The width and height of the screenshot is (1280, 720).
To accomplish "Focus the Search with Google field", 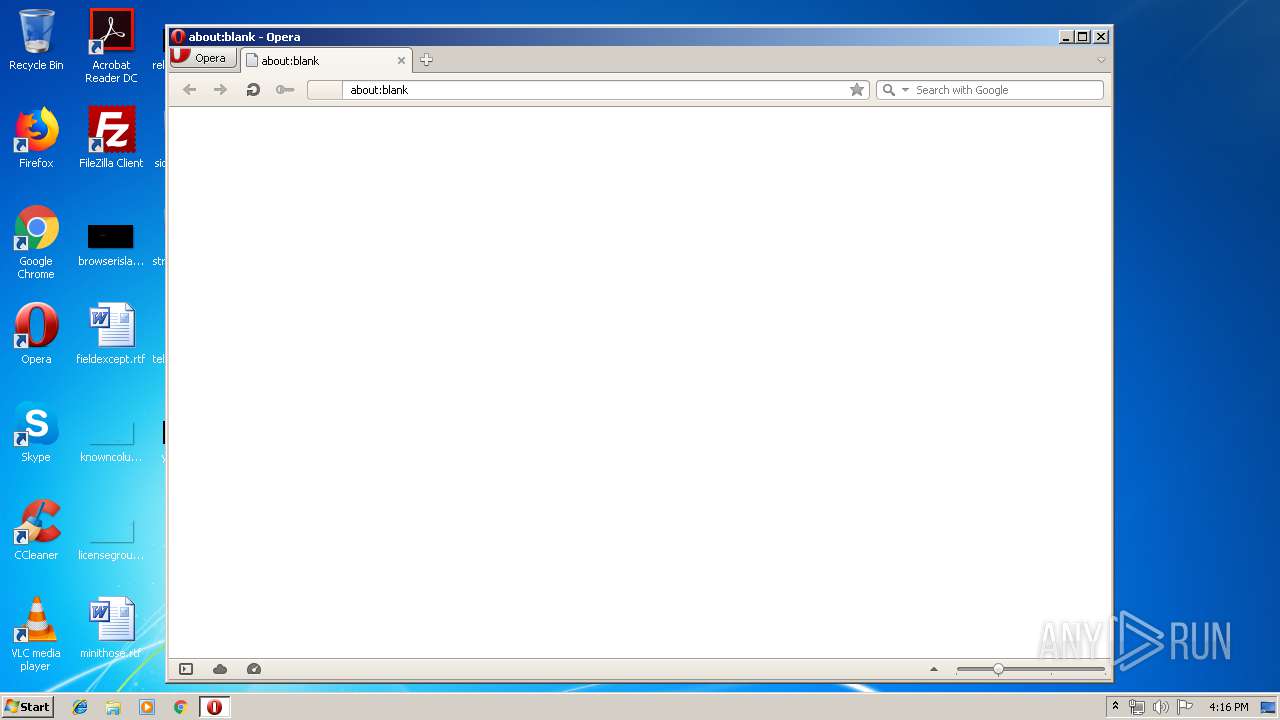I will (1007, 90).
